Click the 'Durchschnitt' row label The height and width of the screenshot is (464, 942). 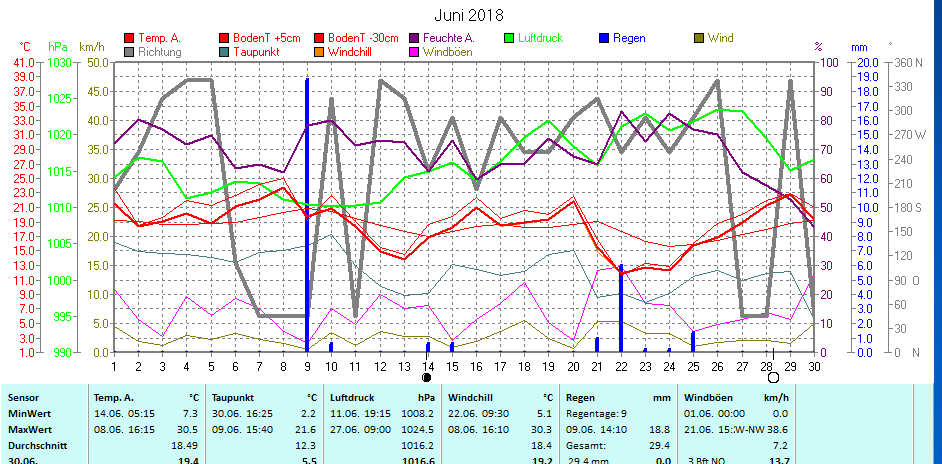(x=37, y=447)
